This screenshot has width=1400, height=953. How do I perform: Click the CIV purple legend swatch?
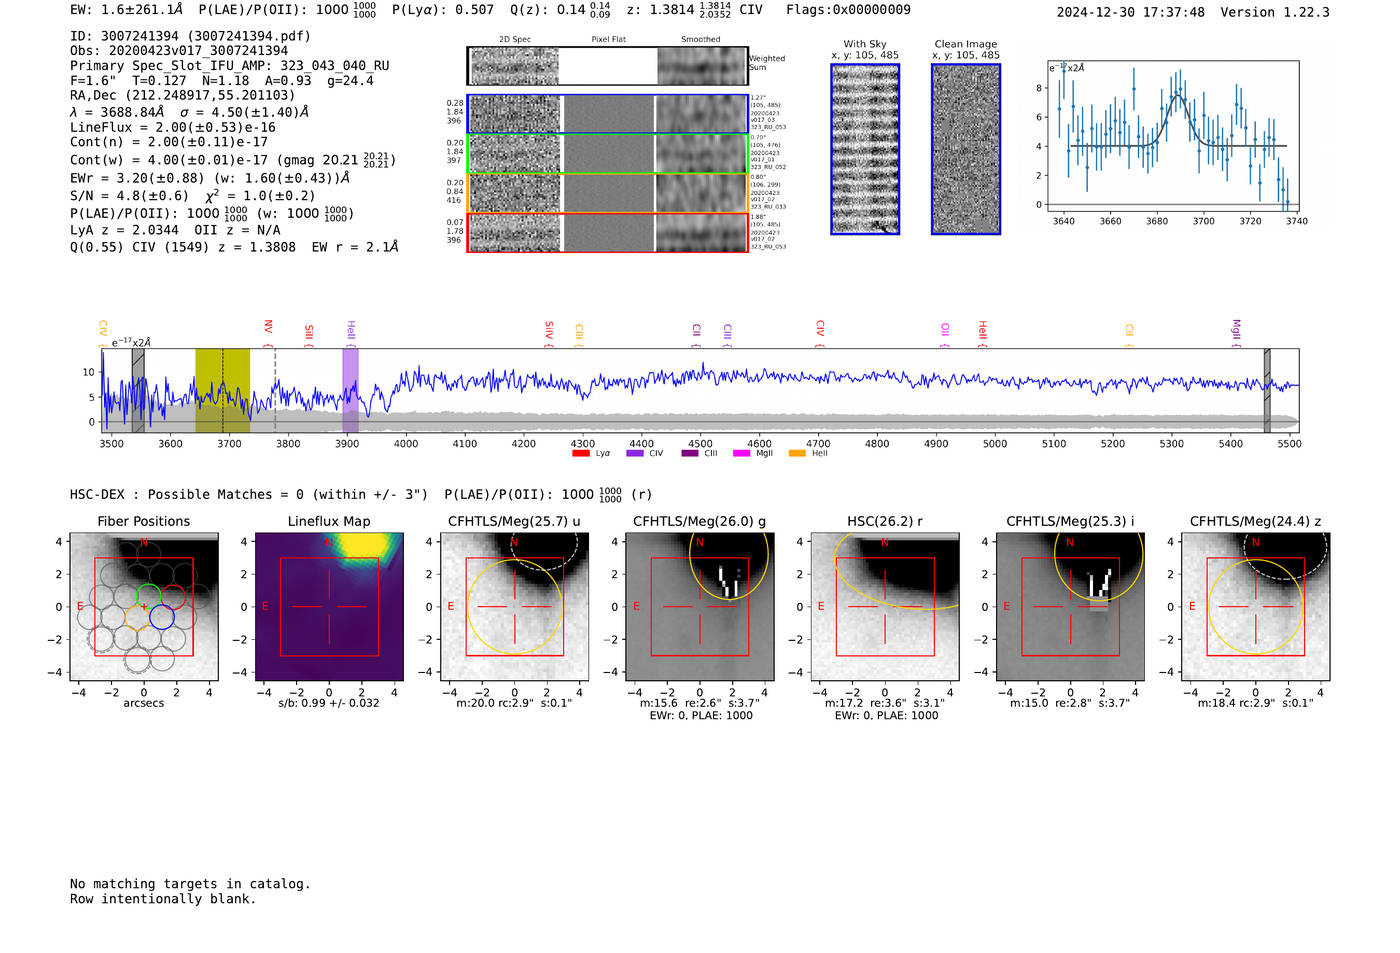pos(634,454)
